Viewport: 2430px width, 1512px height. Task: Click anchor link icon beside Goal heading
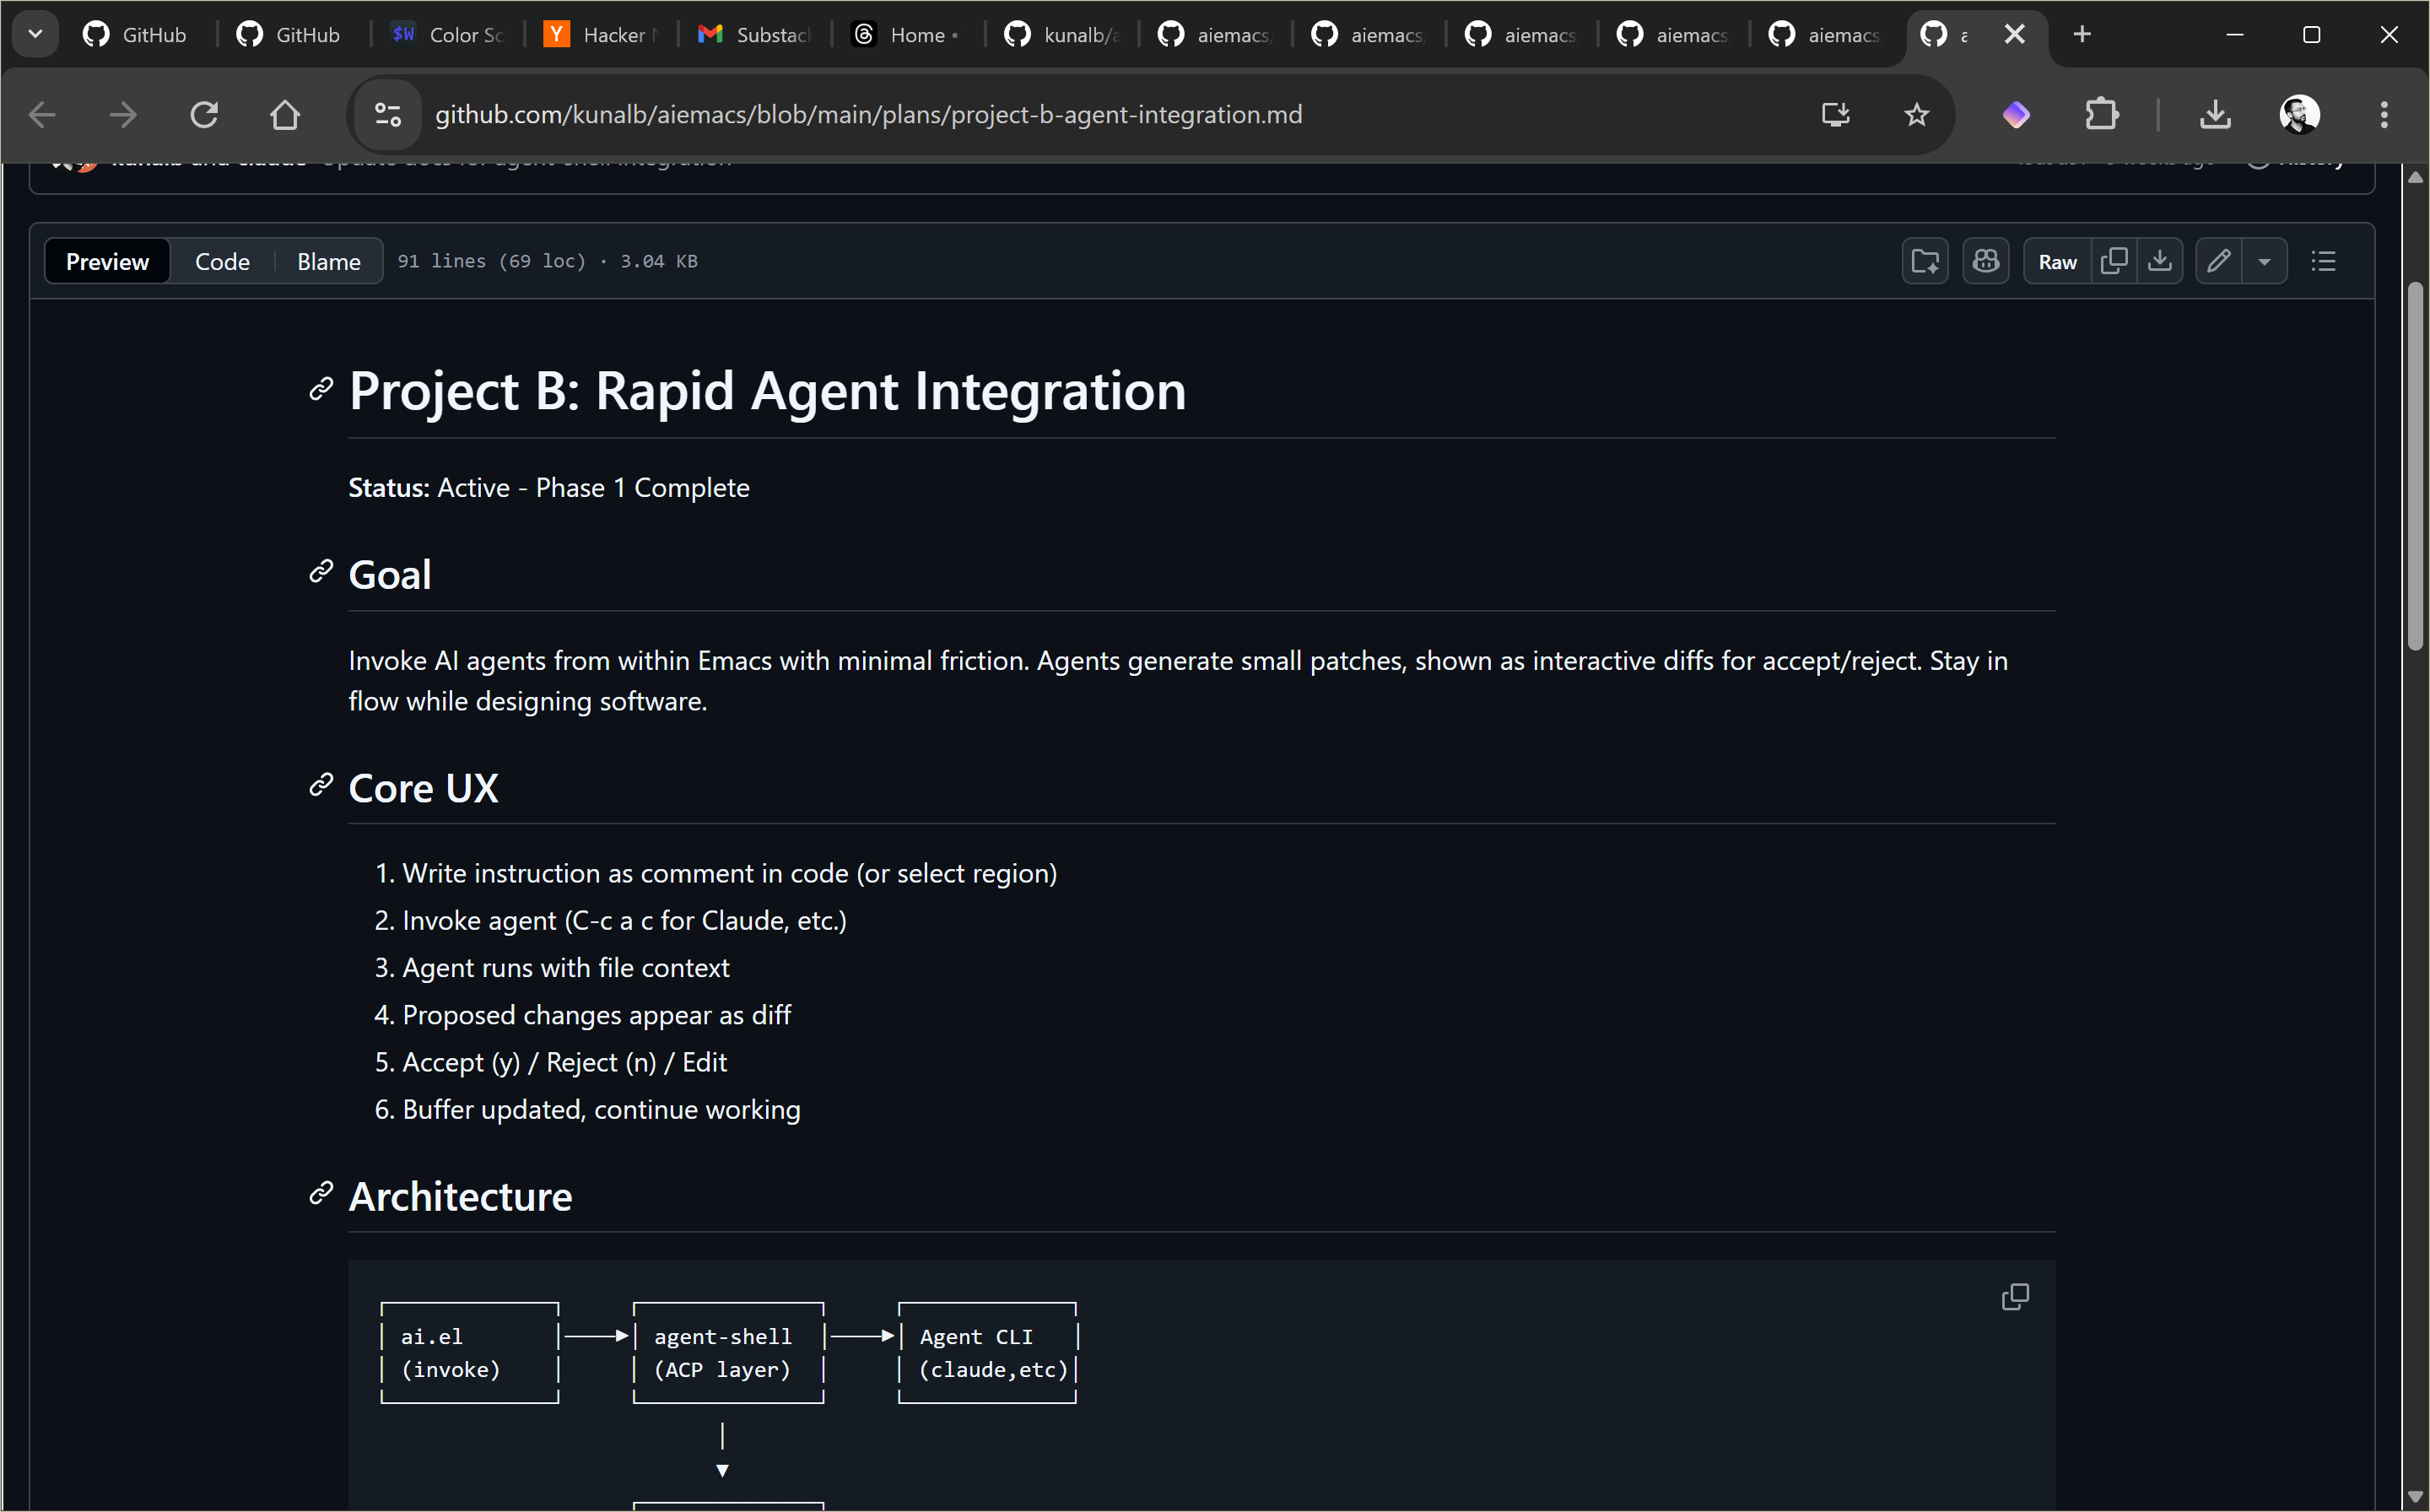(321, 572)
